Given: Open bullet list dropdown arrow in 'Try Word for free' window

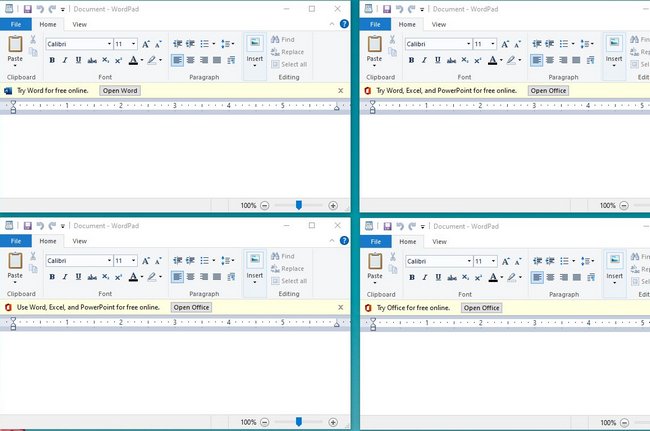Looking at the screenshot, I should (214, 44).
